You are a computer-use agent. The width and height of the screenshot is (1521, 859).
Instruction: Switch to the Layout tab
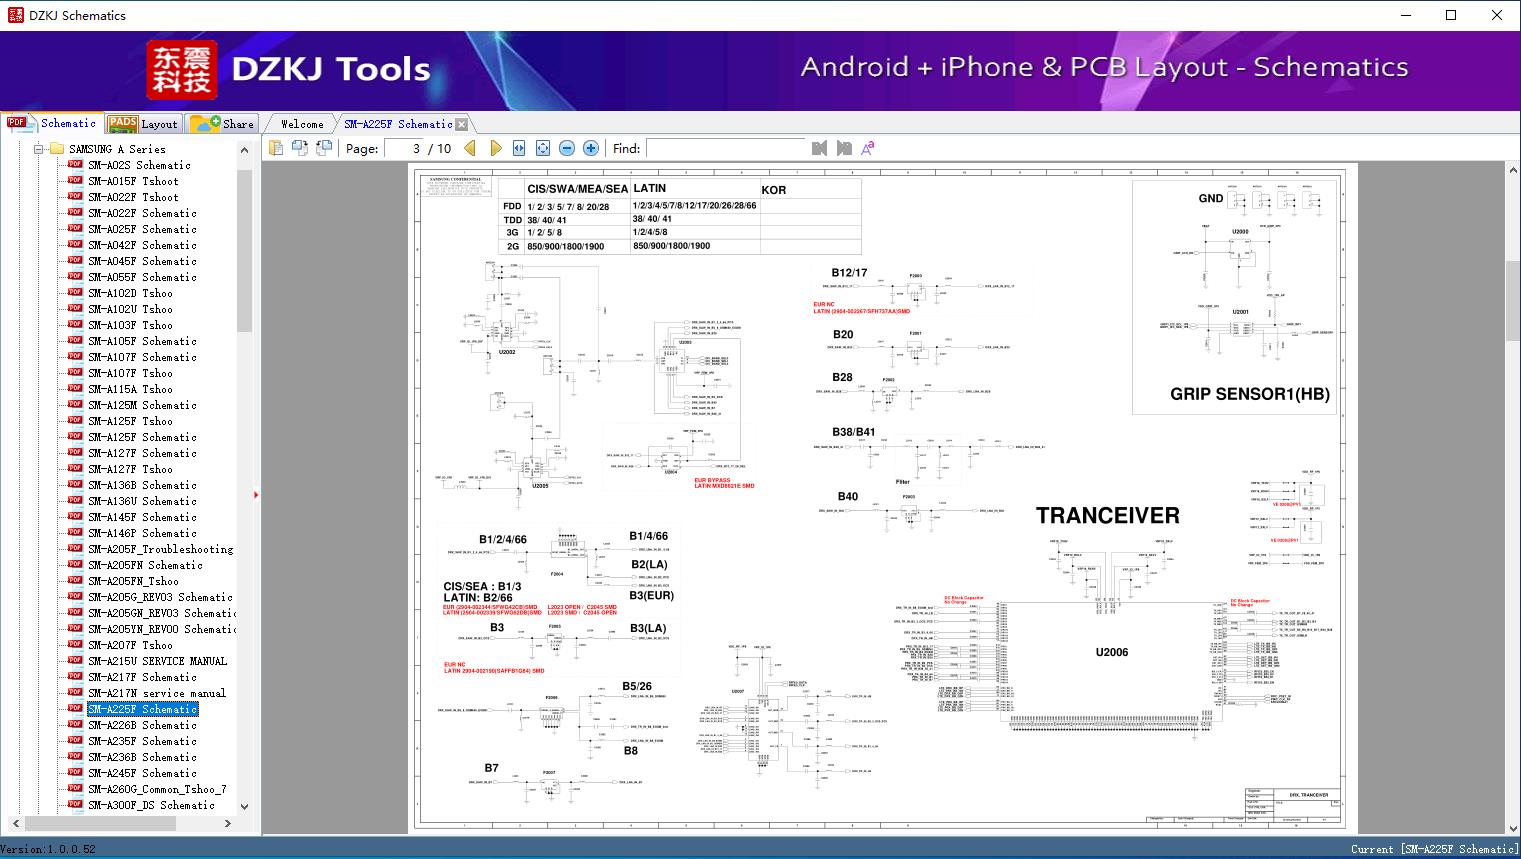pyautogui.click(x=144, y=124)
